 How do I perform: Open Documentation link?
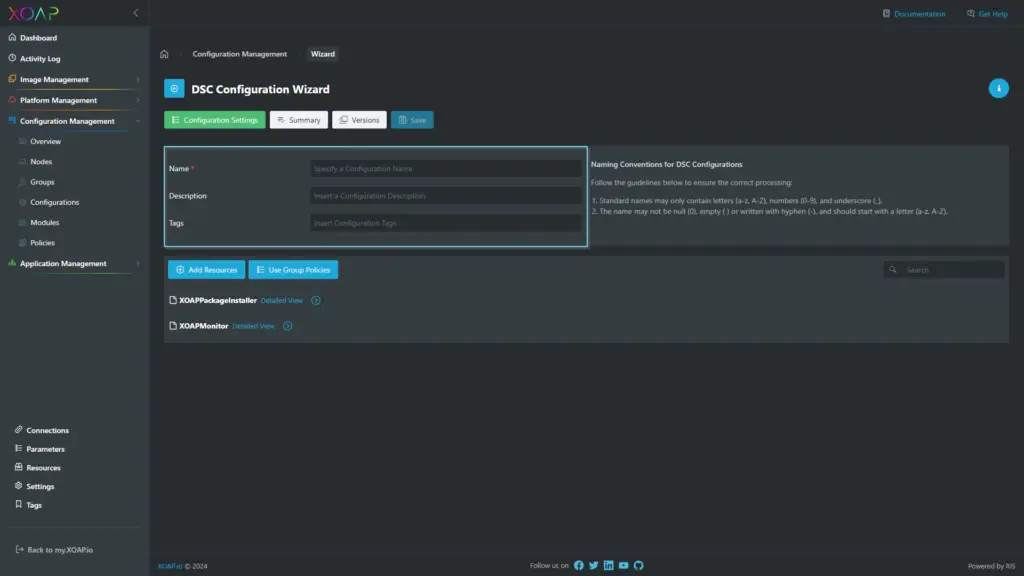(x=914, y=14)
